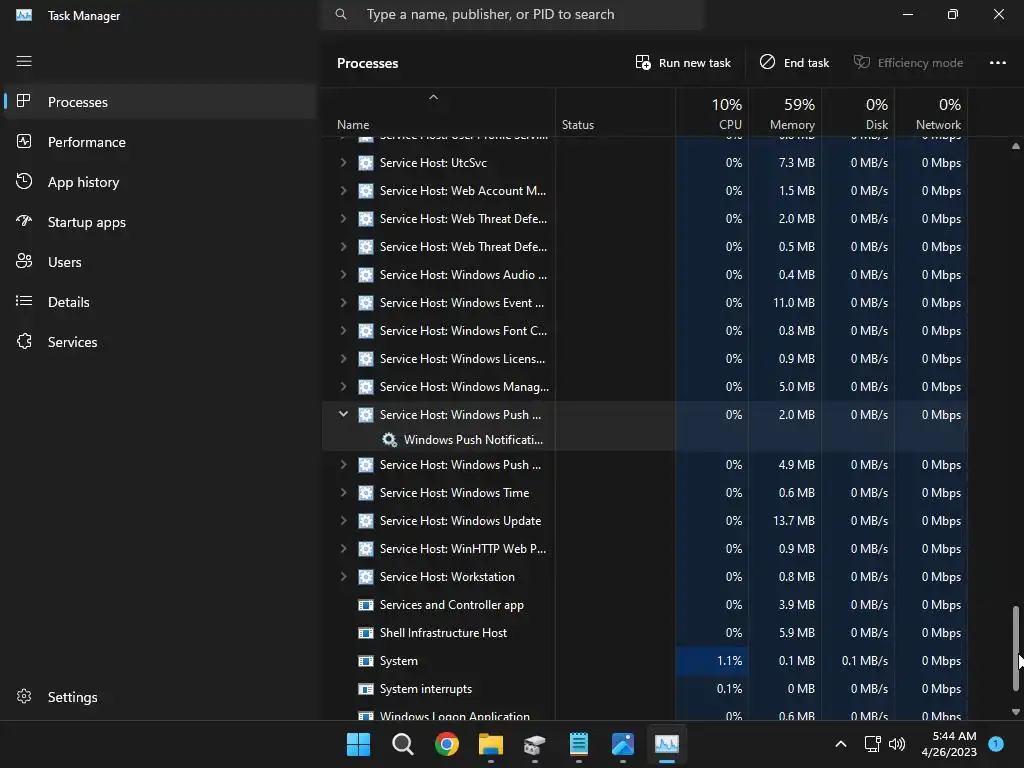Open the Notepad taskbar icon
The image size is (1024, 768).
(579, 744)
